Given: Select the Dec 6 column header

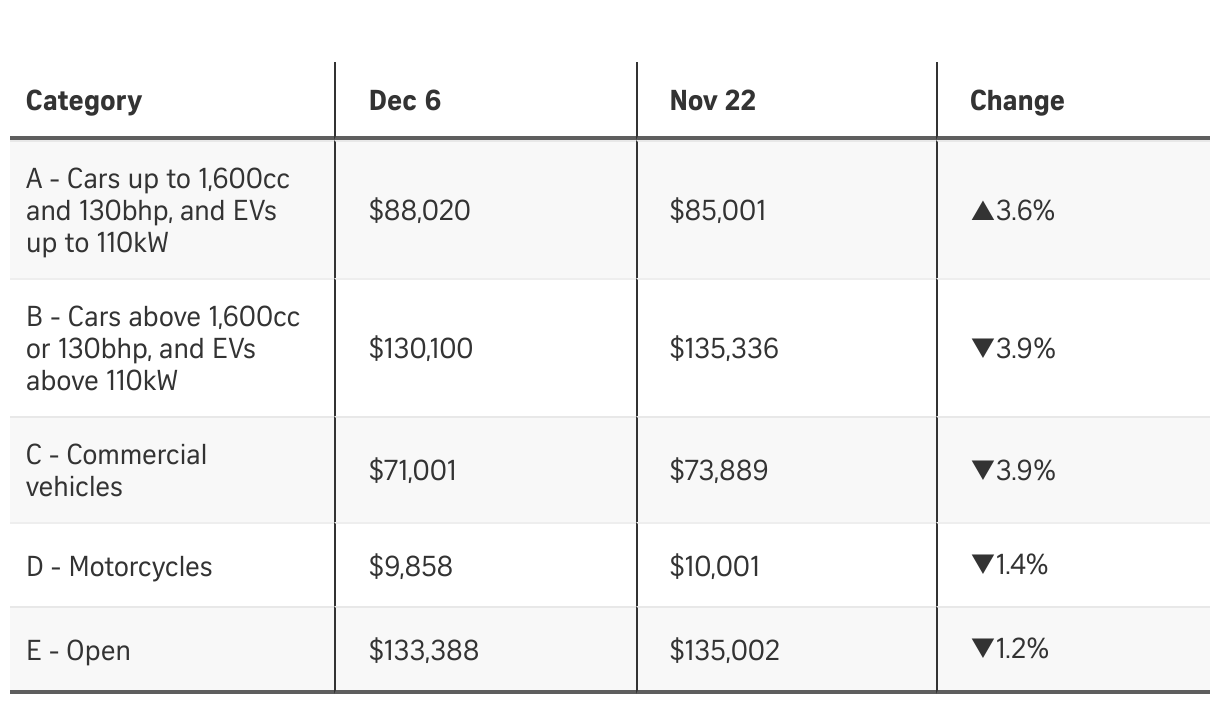Looking at the screenshot, I should coord(405,101).
